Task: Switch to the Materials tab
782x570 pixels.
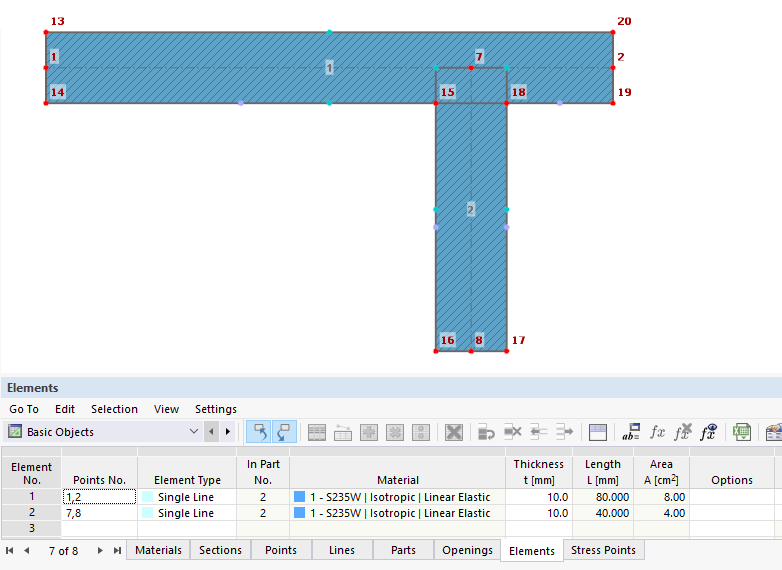Action: [158, 550]
